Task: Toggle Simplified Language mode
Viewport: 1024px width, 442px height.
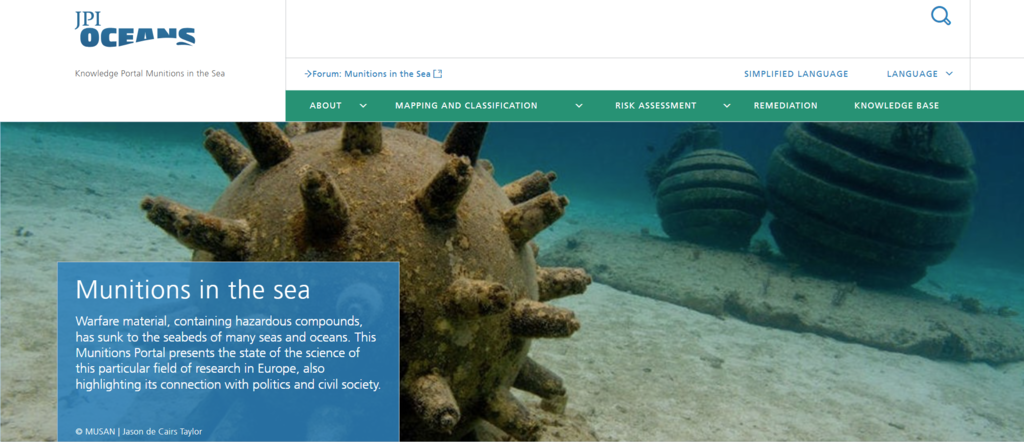Action: [x=796, y=74]
